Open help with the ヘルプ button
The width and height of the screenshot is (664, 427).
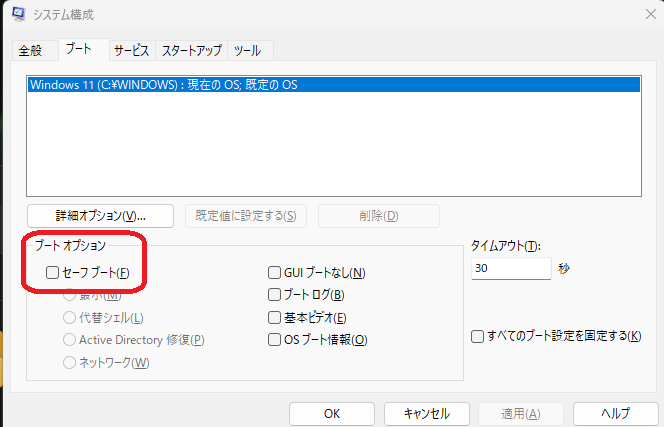pyautogui.click(x=616, y=414)
